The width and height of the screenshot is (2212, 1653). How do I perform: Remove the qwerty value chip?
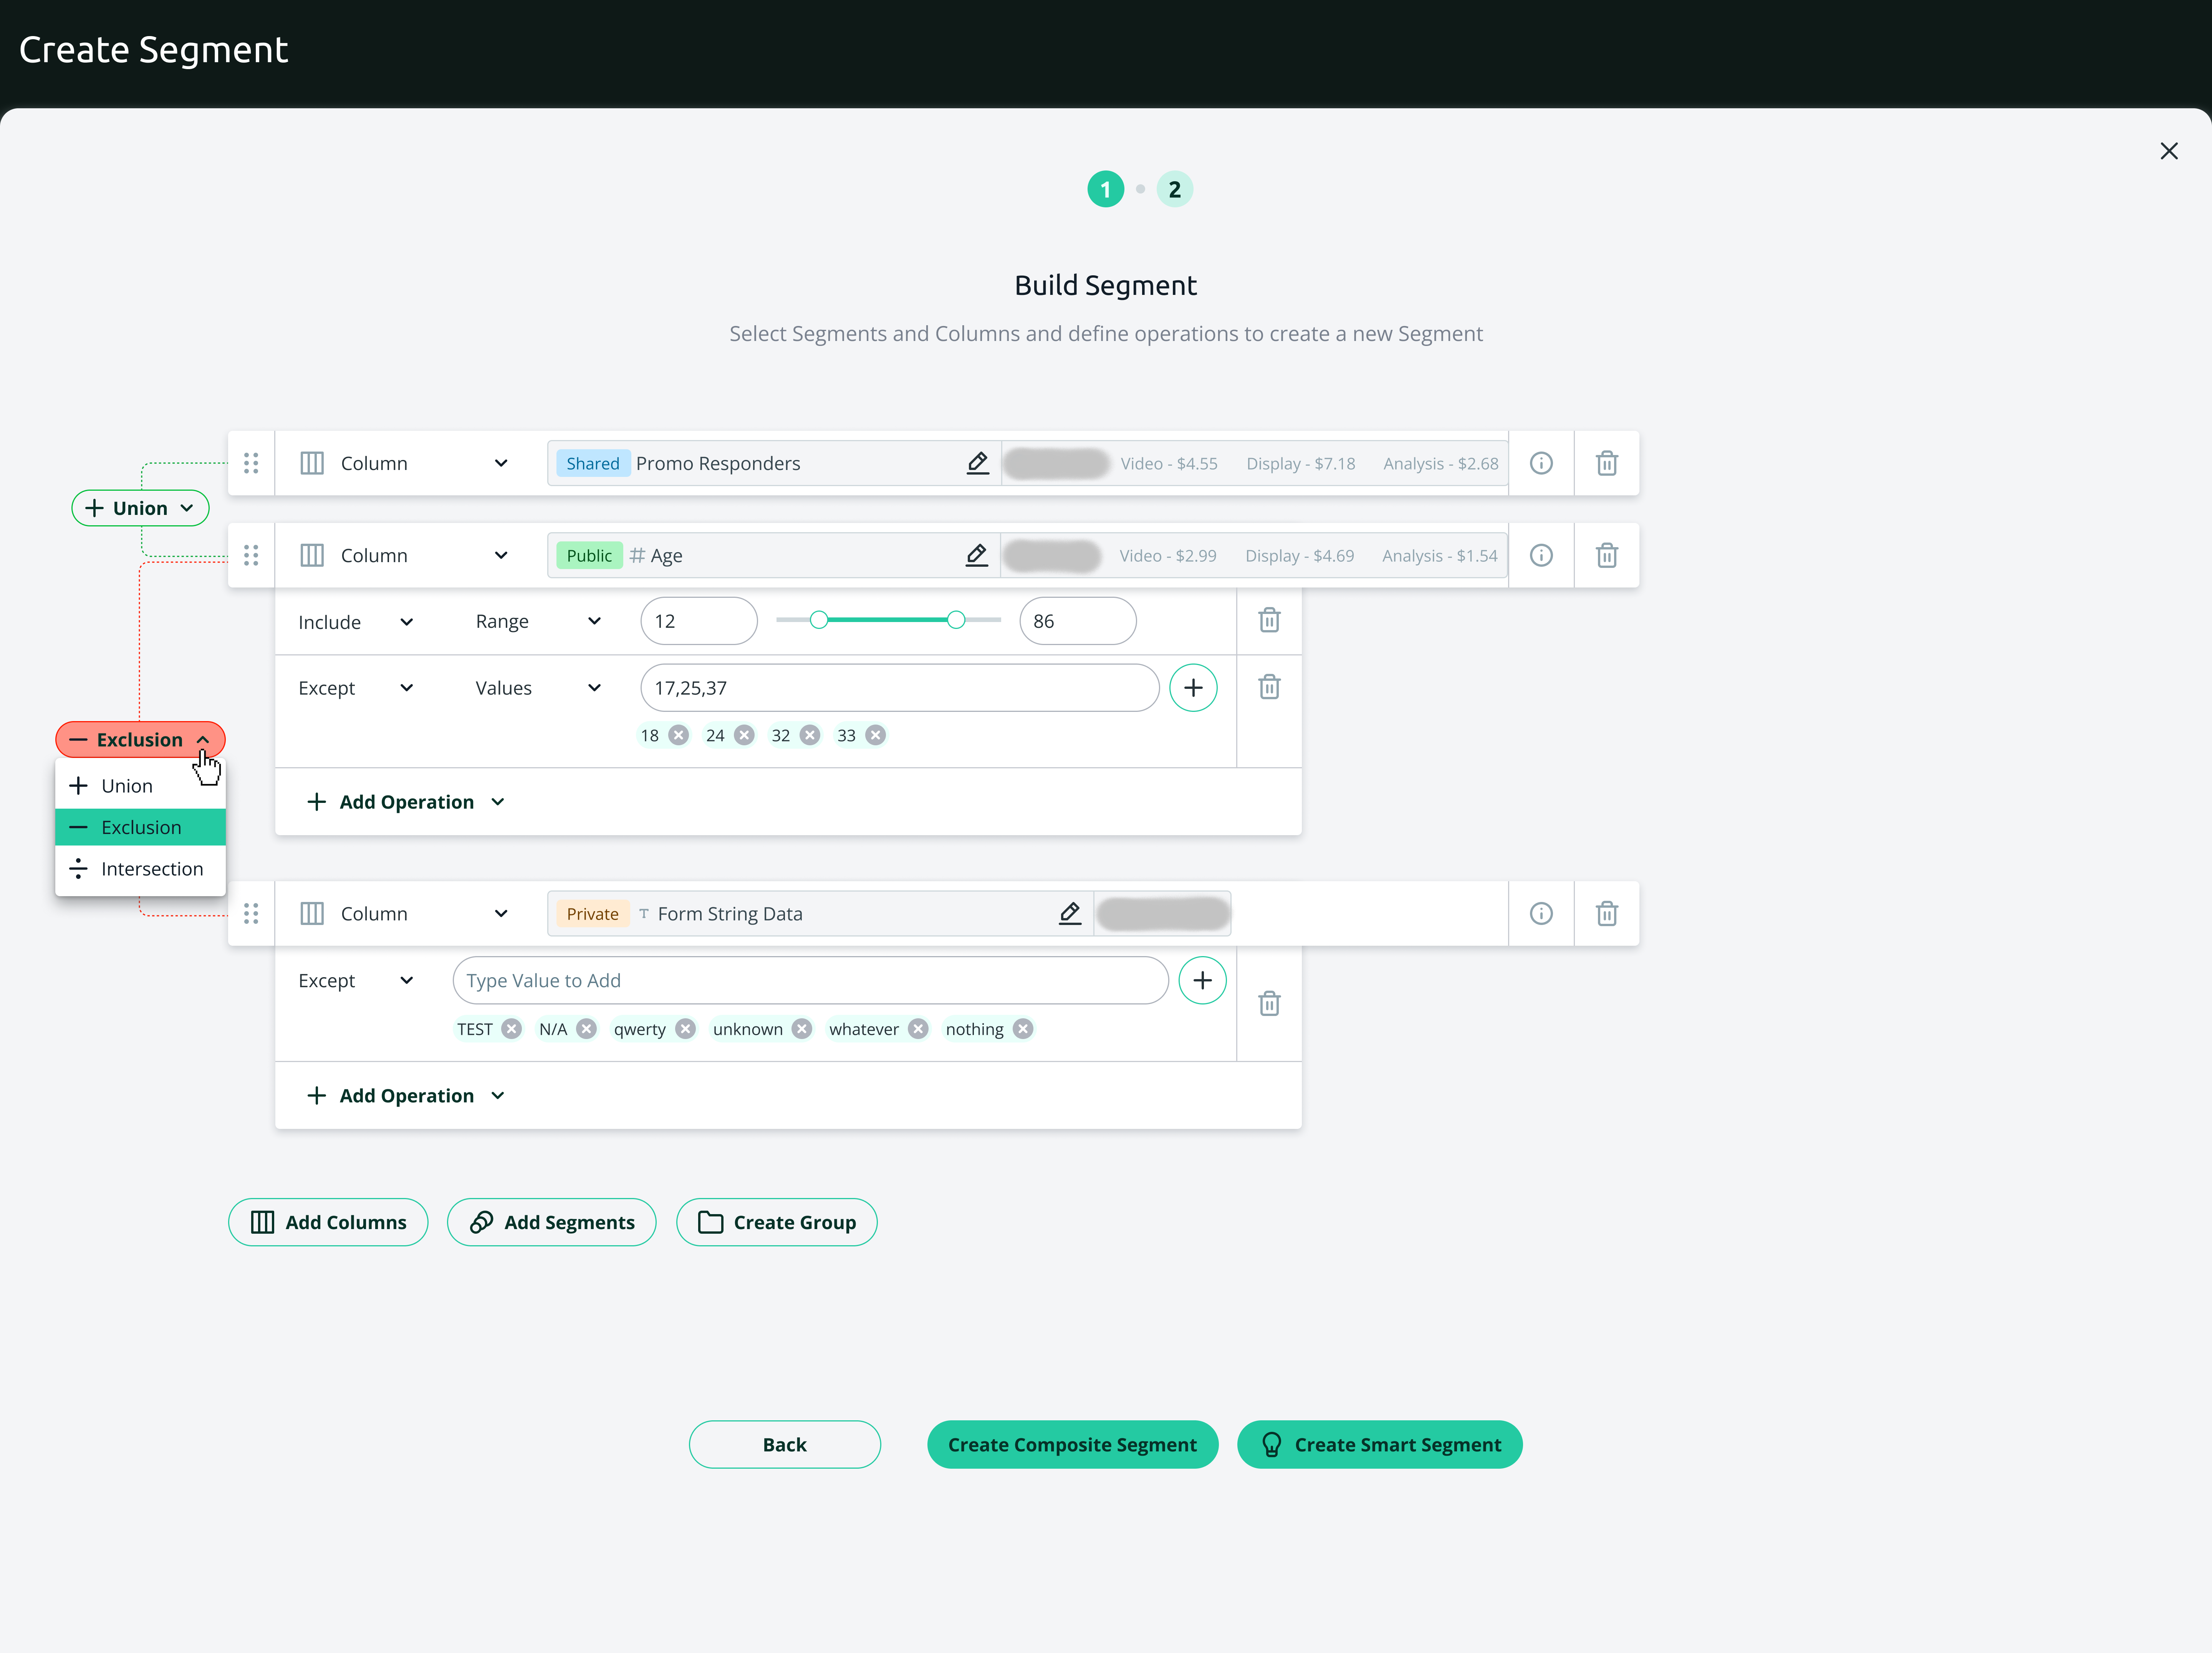click(x=685, y=1029)
